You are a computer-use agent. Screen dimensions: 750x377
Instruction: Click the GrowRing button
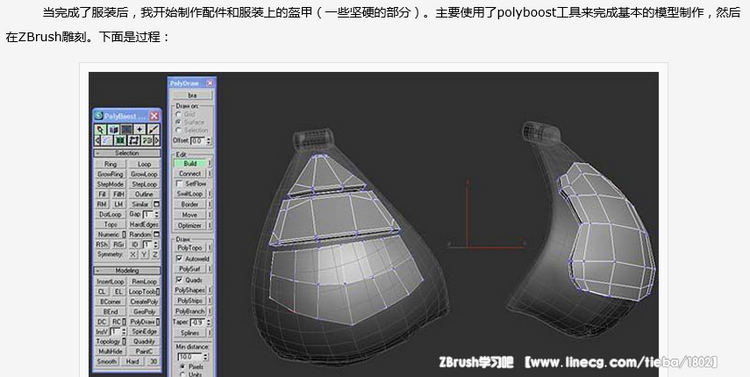point(110,174)
